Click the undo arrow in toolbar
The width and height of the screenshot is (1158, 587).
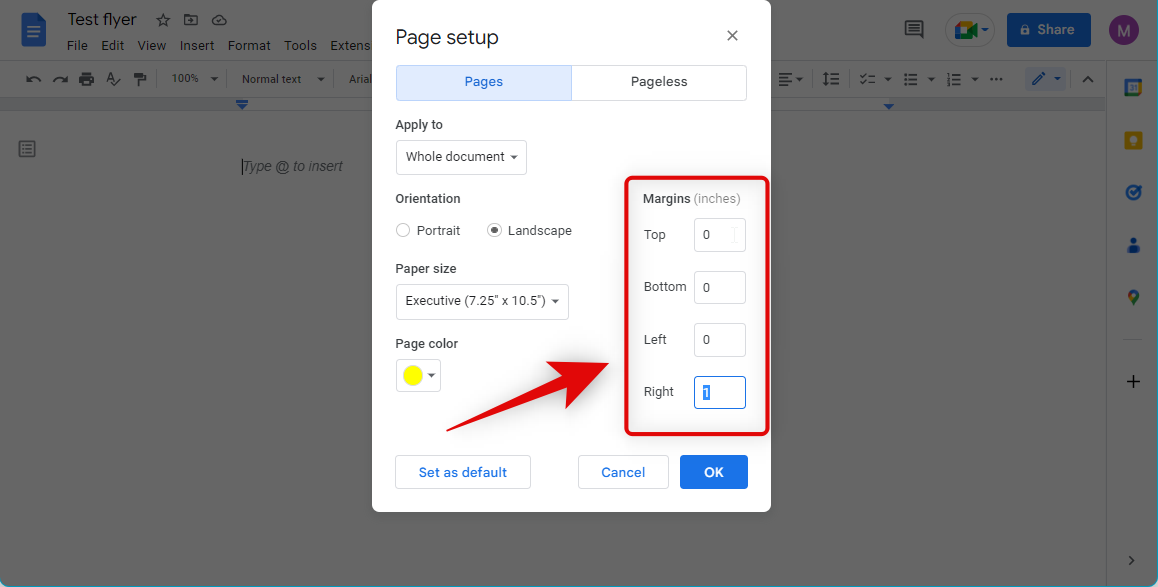33,79
